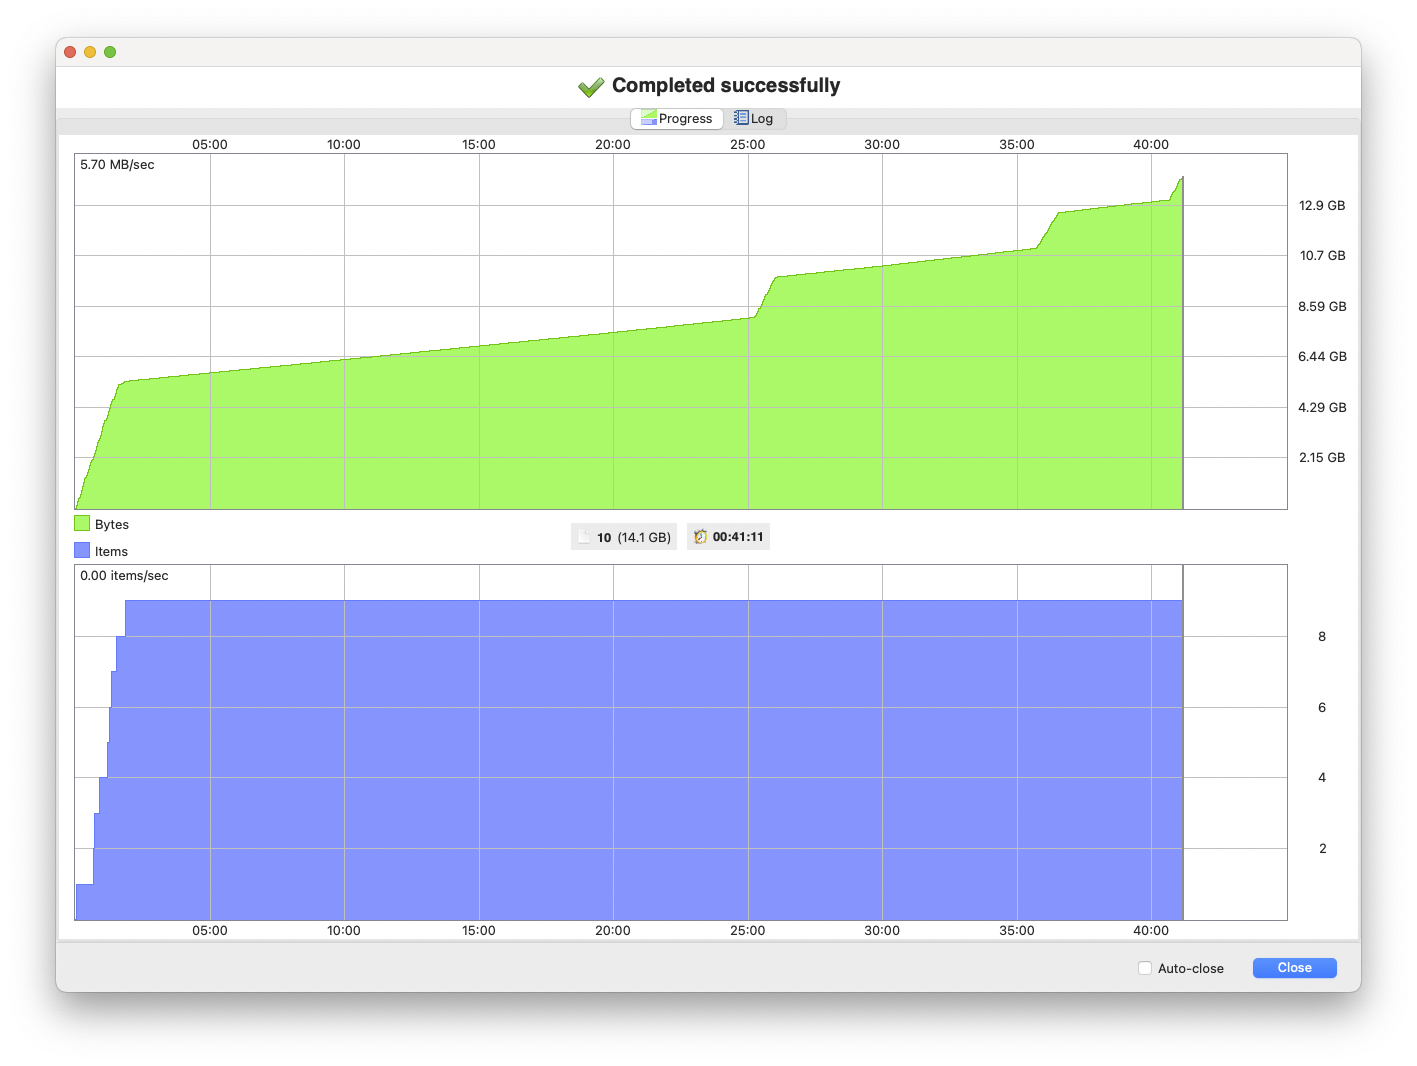Click the 12.9 GB axis label
The image size is (1417, 1066).
(1322, 206)
